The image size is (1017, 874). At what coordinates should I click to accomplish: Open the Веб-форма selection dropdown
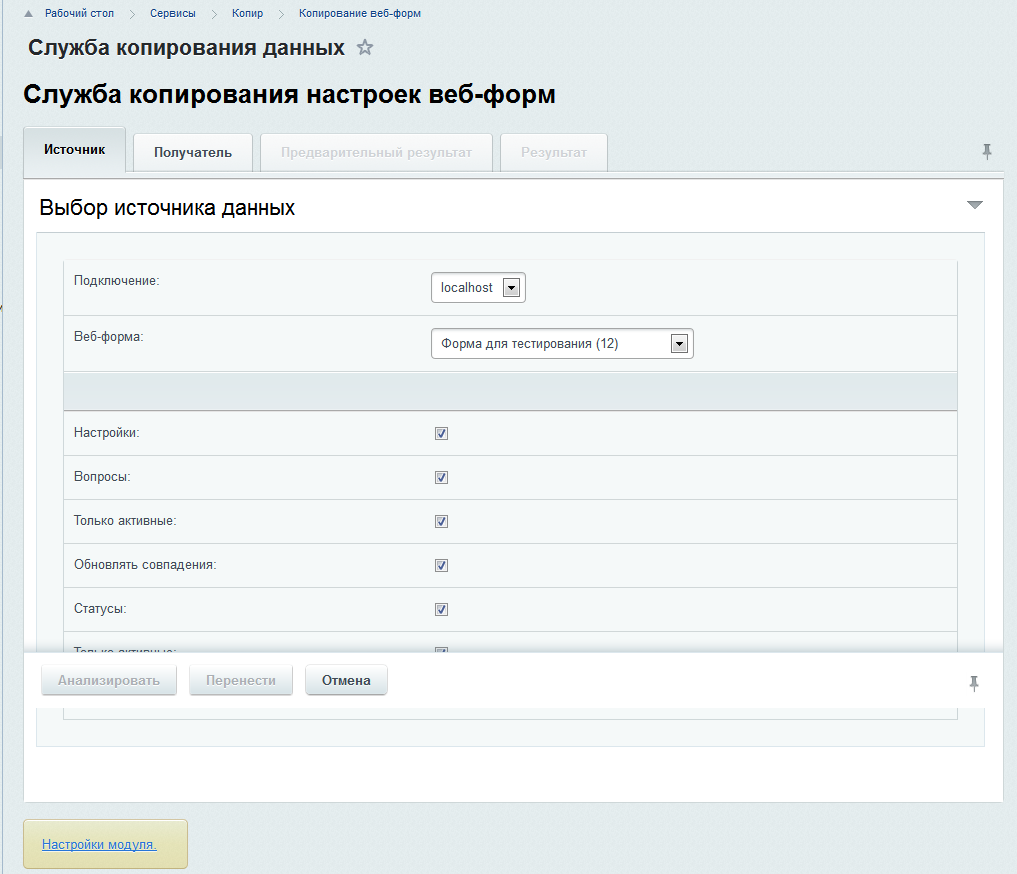point(679,344)
